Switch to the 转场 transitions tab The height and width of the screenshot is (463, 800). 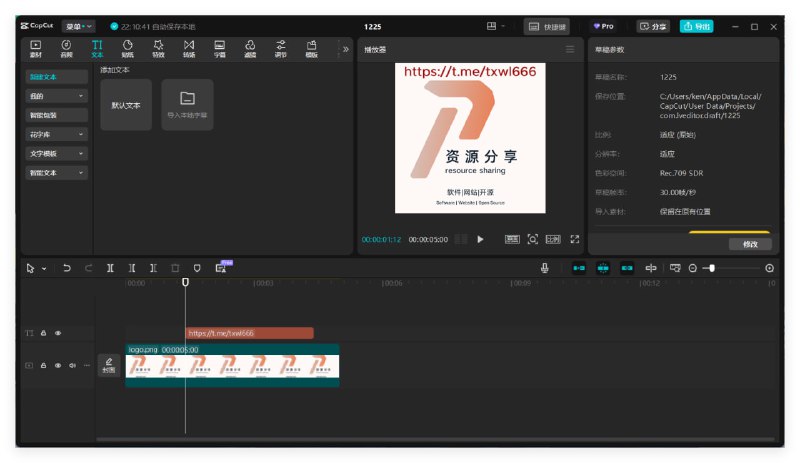pyautogui.click(x=189, y=48)
